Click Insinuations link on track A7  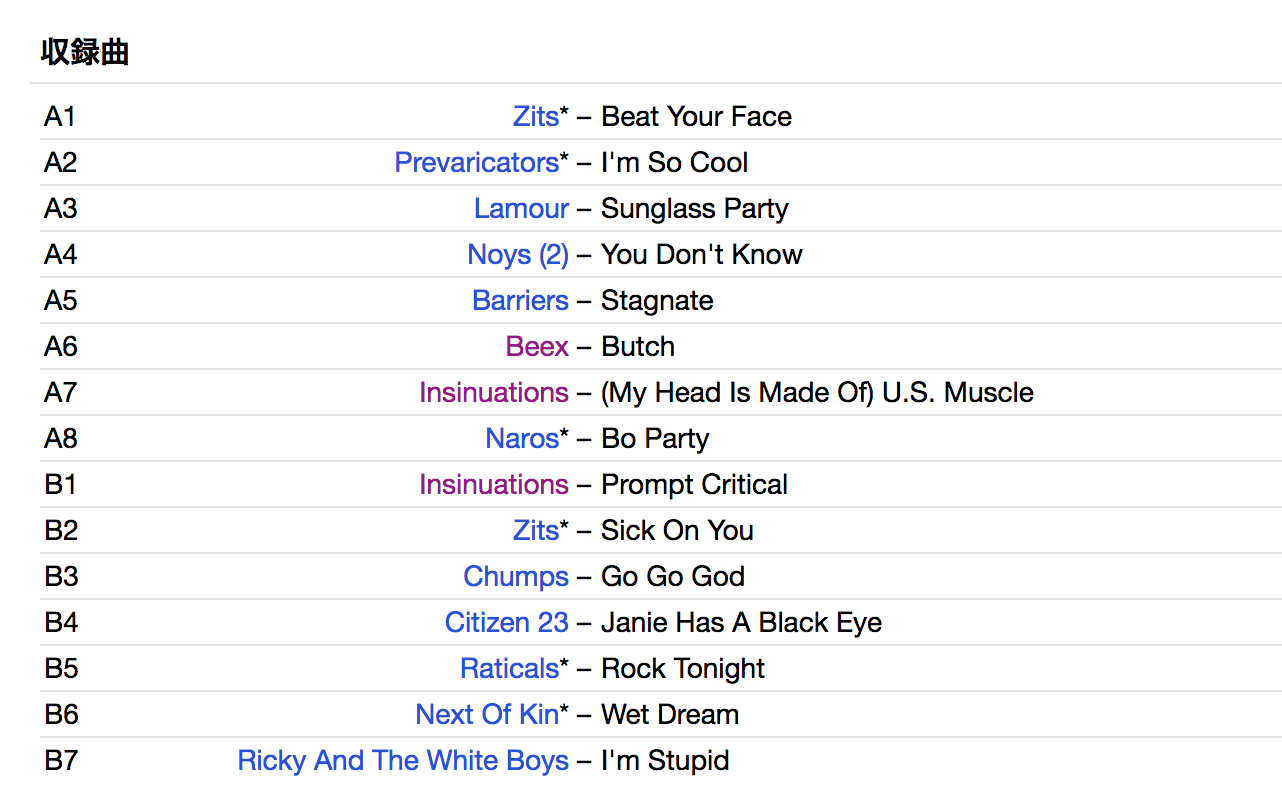[x=494, y=393]
